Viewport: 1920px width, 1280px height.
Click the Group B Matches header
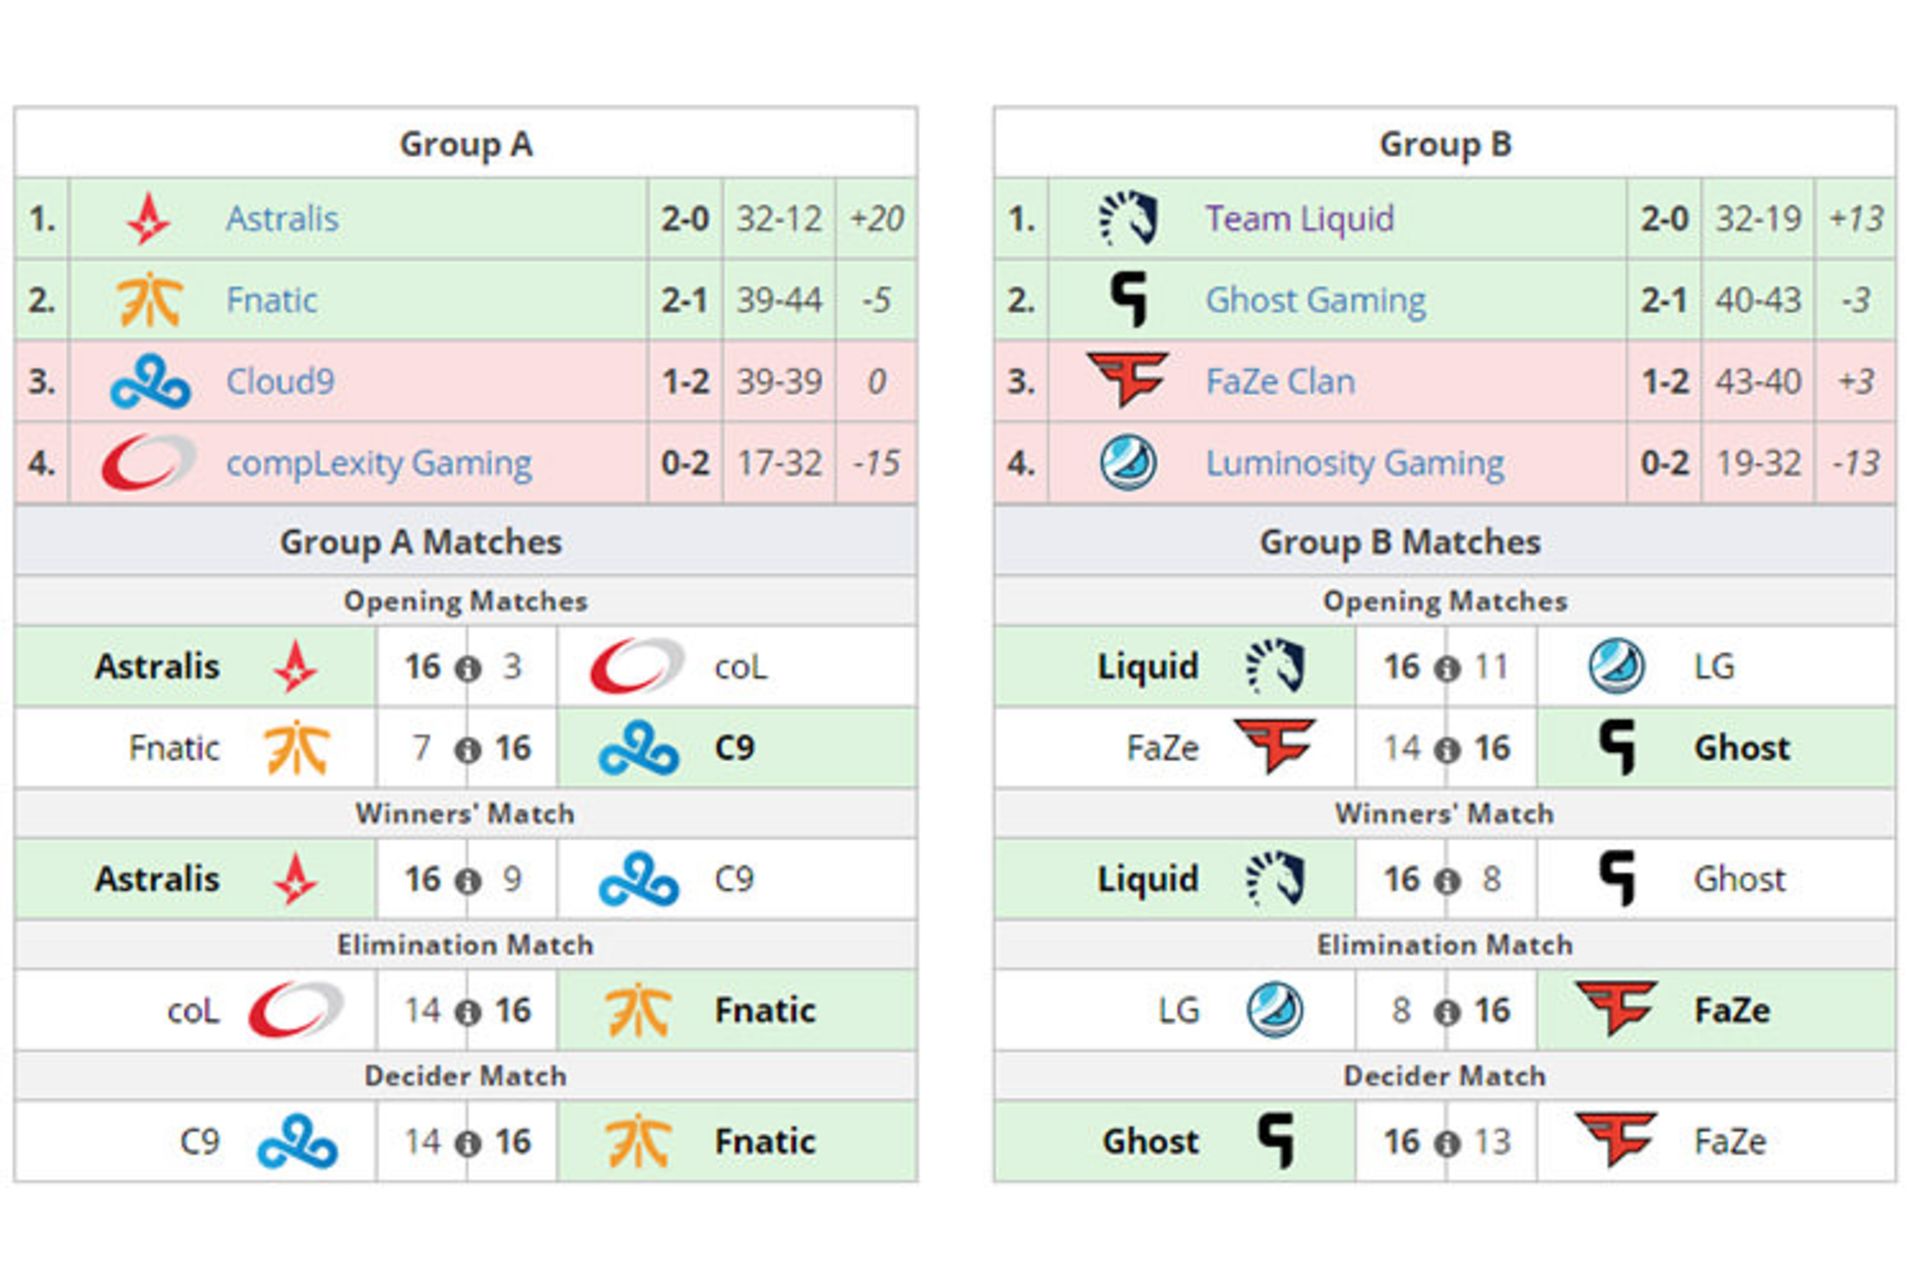pyautogui.click(x=1400, y=542)
